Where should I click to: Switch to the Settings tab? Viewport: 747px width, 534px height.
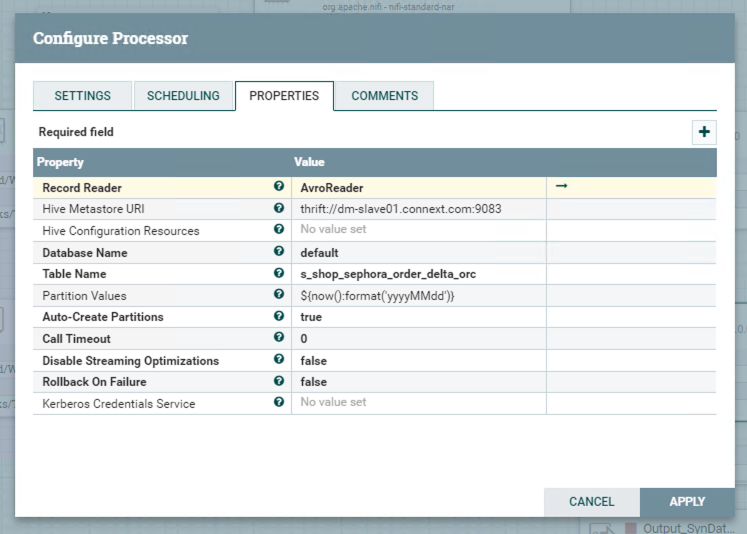(82, 96)
